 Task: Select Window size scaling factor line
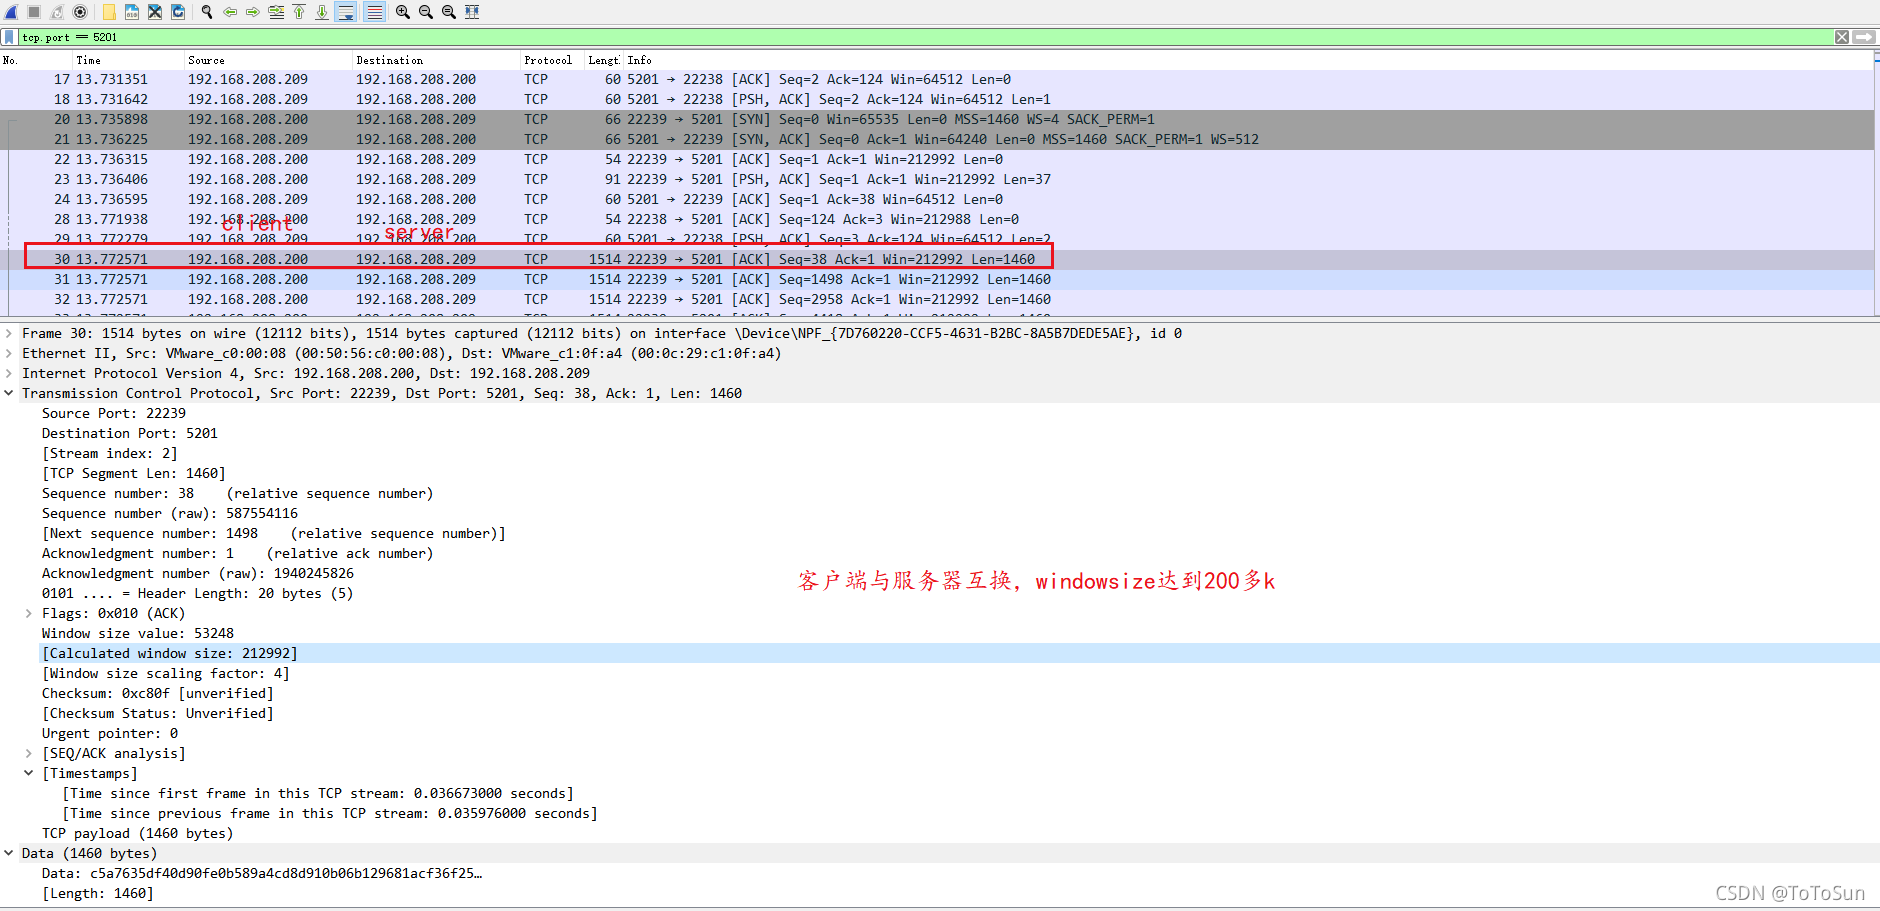coord(166,673)
